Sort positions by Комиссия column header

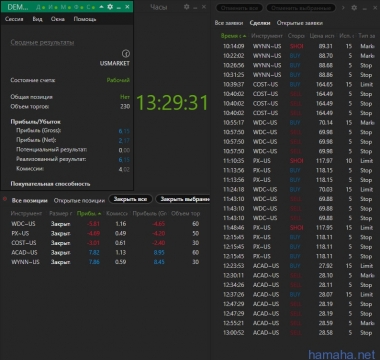pos(117,213)
